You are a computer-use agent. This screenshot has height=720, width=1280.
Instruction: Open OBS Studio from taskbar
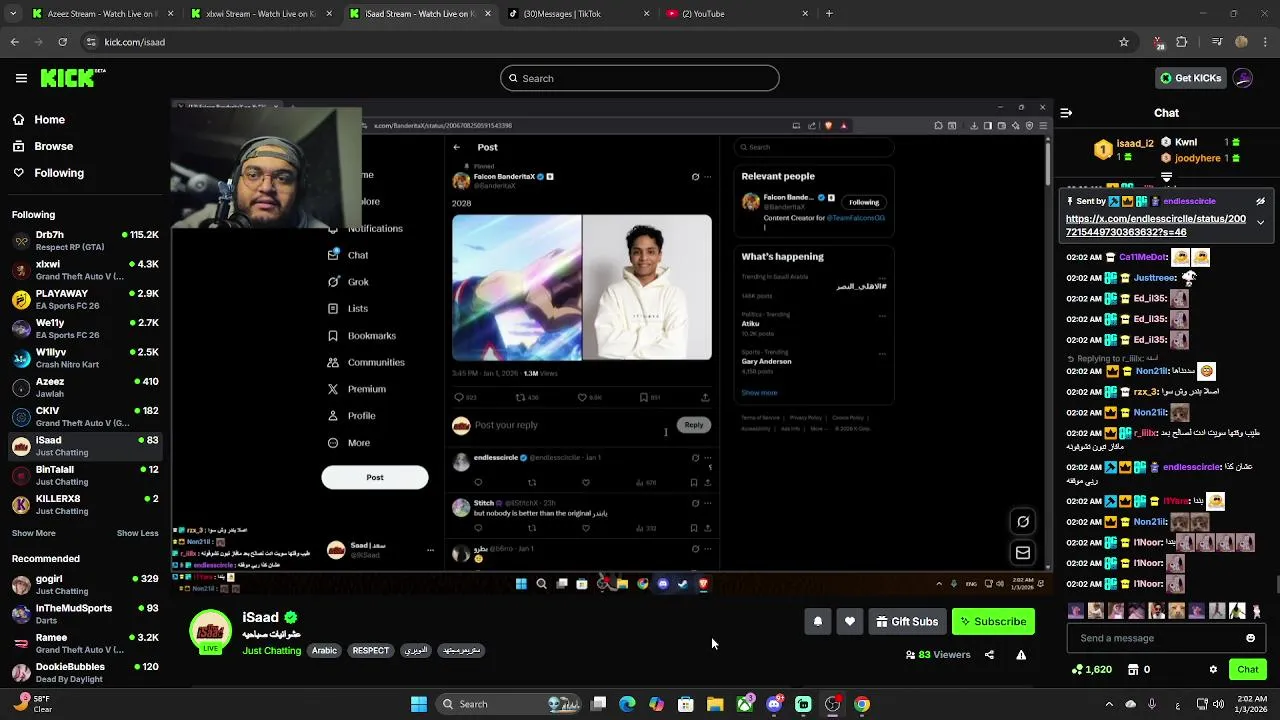(832, 704)
